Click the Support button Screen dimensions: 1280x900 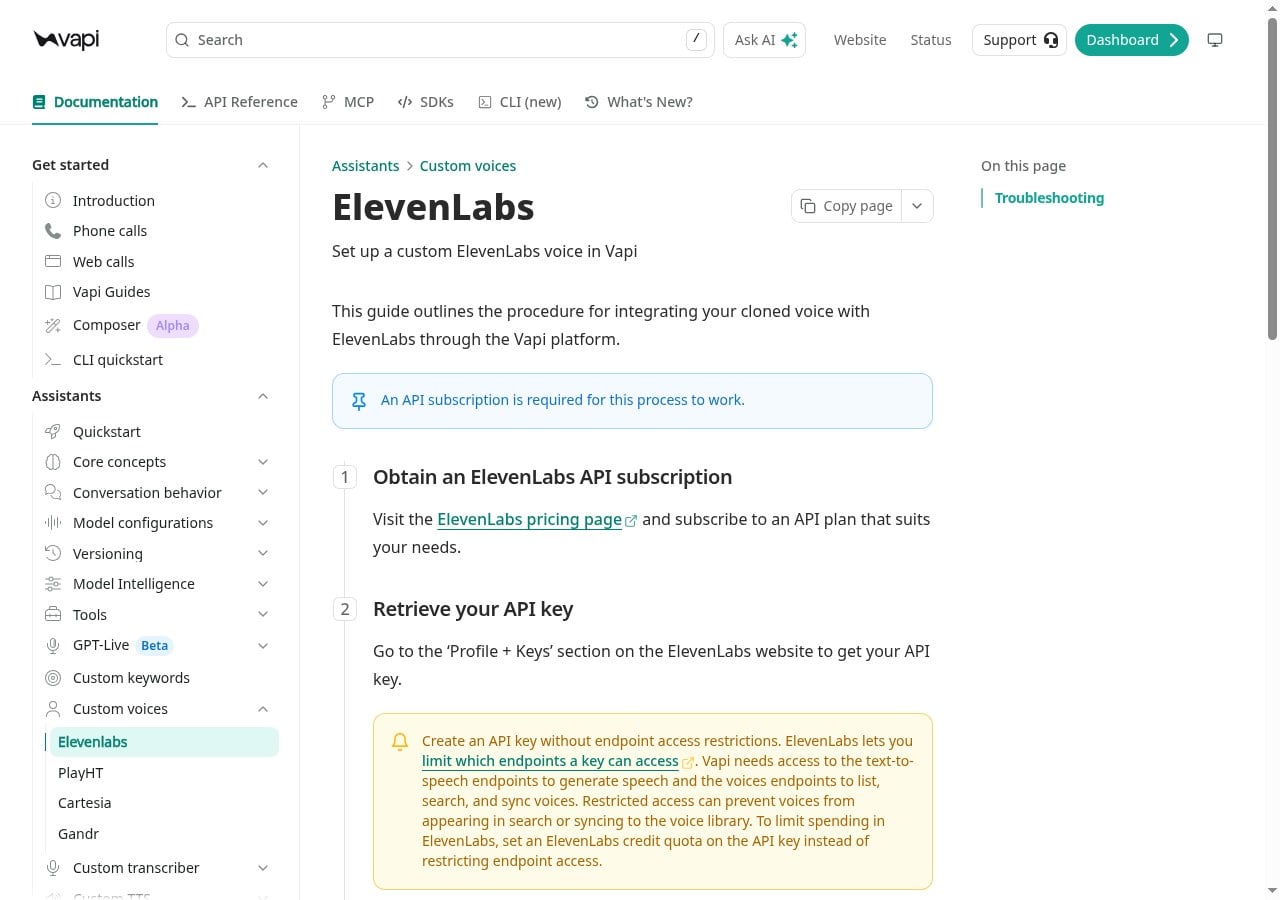[1020, 40]
